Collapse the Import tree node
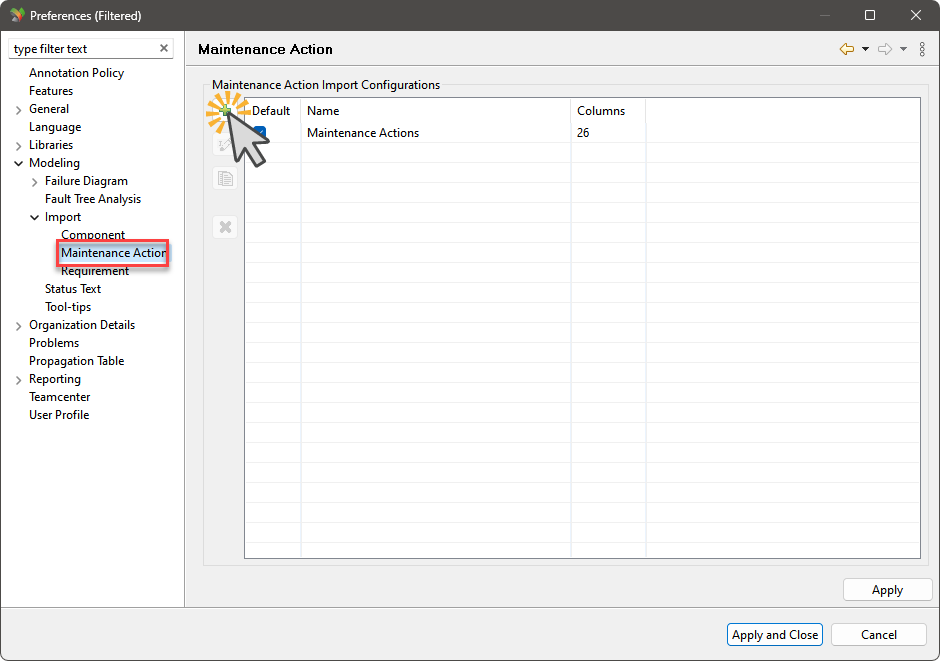 coord(34,216)
